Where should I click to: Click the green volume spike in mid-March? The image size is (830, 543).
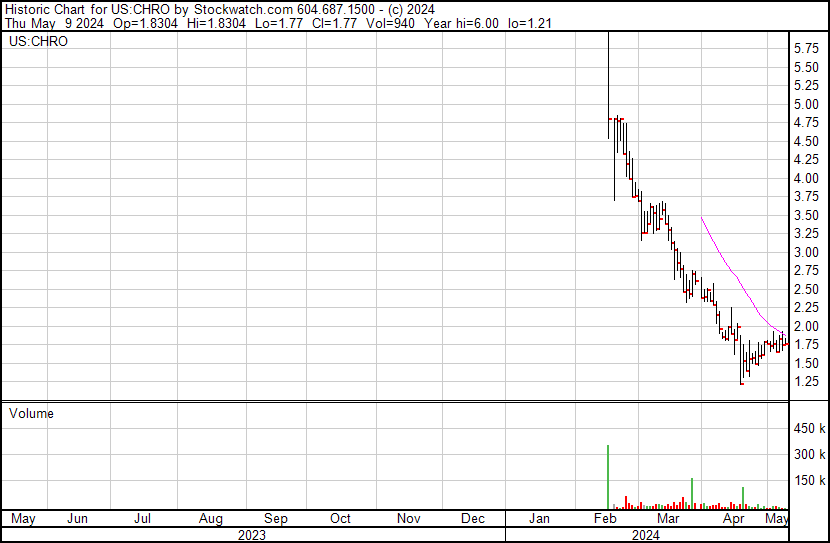click(x=692, y=493)
